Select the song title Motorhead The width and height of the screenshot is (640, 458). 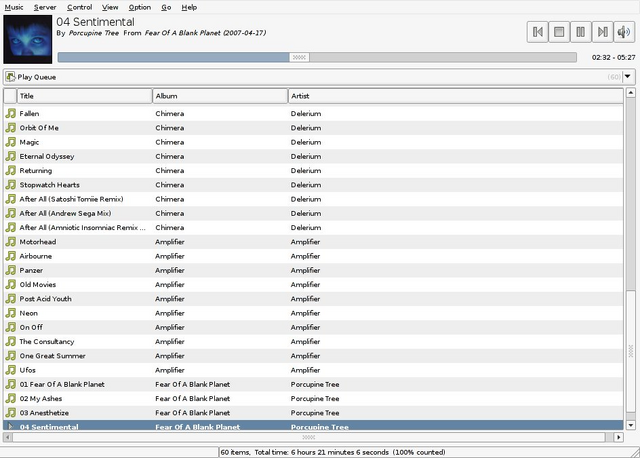[x=38, y=242]
